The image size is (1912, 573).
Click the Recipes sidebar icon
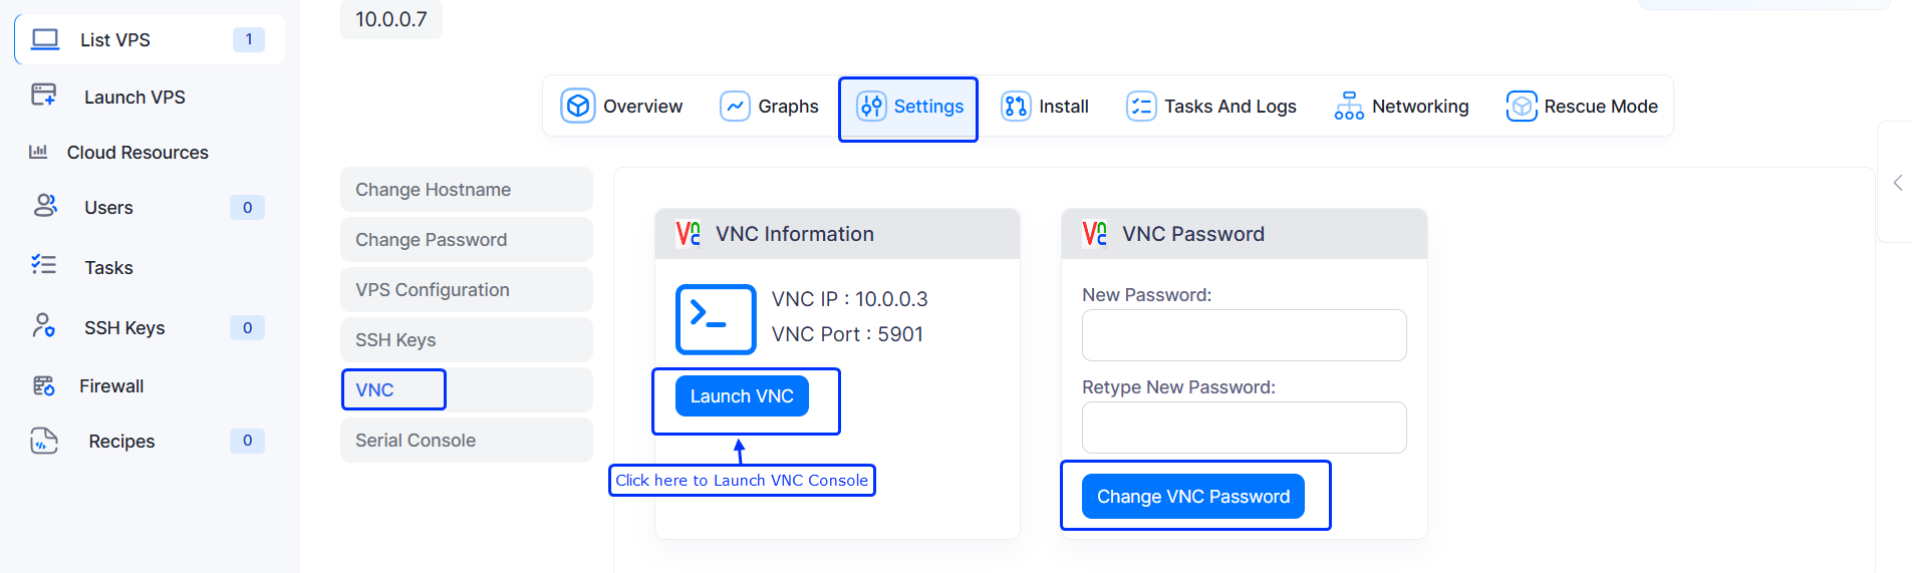[44, 441]
